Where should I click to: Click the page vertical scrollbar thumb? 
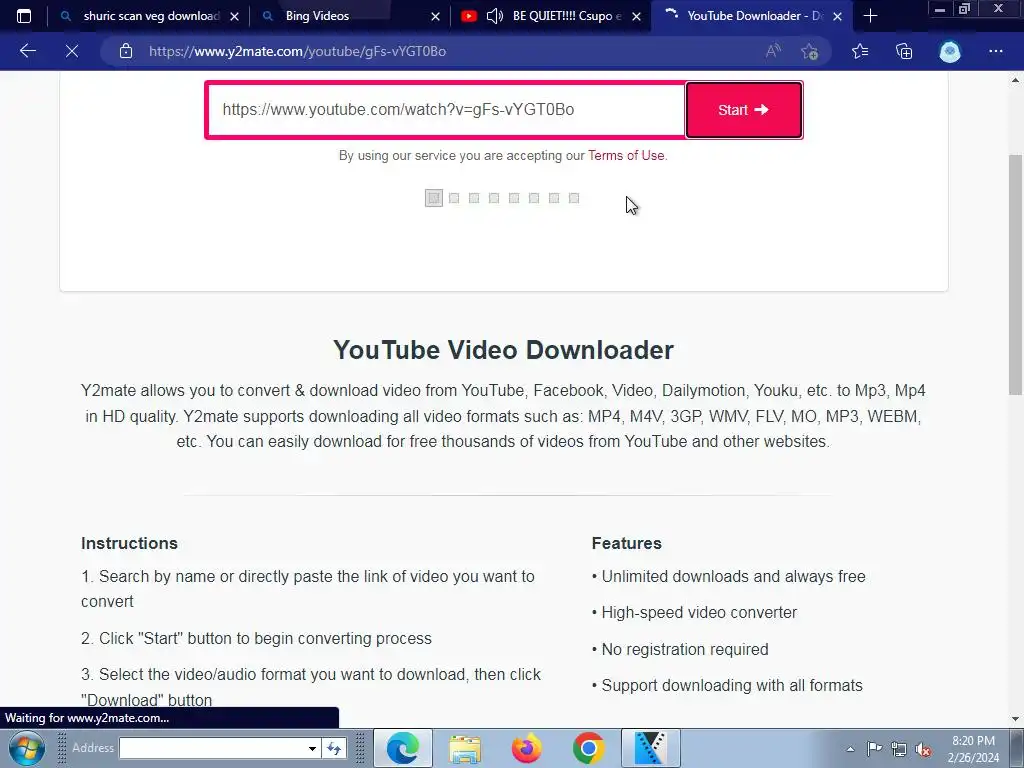point(1015,274)
